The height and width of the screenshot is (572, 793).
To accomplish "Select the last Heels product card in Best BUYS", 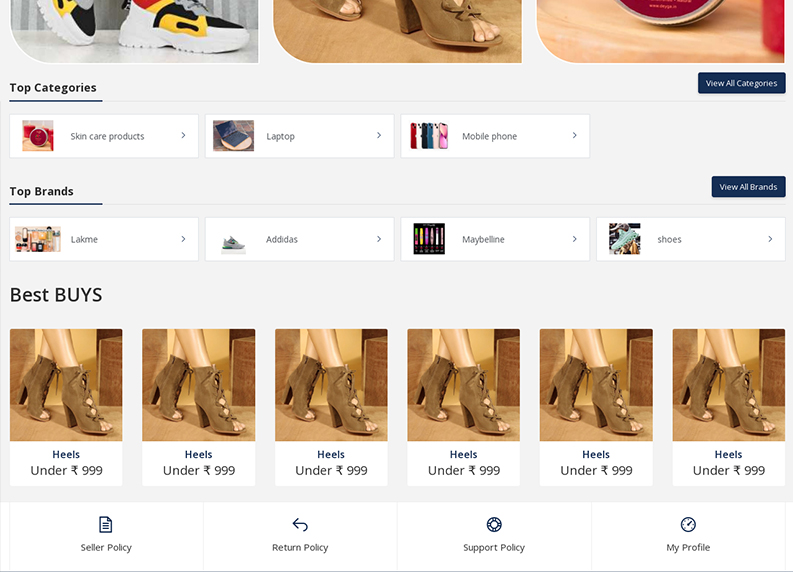I will 728,406.
